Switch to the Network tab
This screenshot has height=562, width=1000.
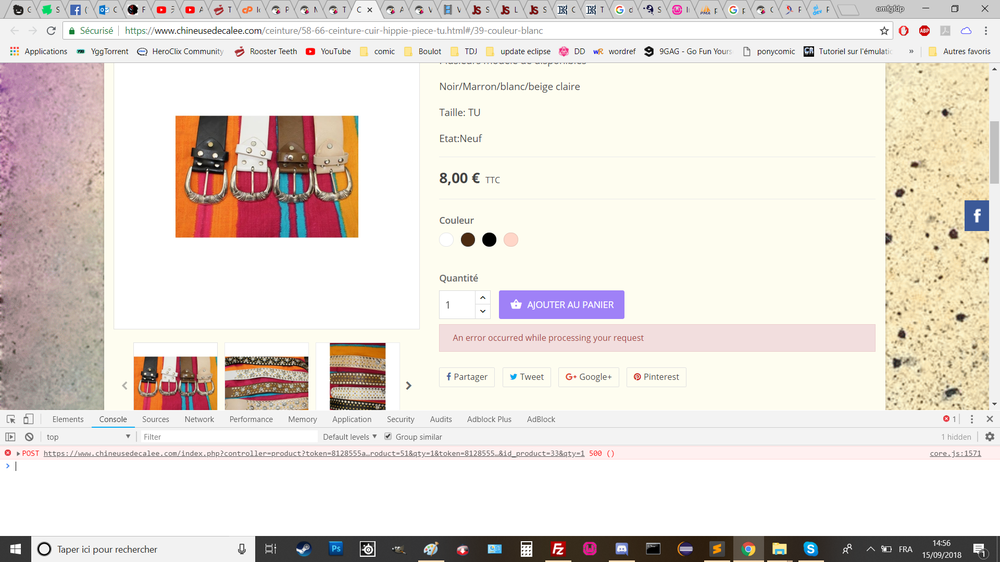(x=199, y=419)
